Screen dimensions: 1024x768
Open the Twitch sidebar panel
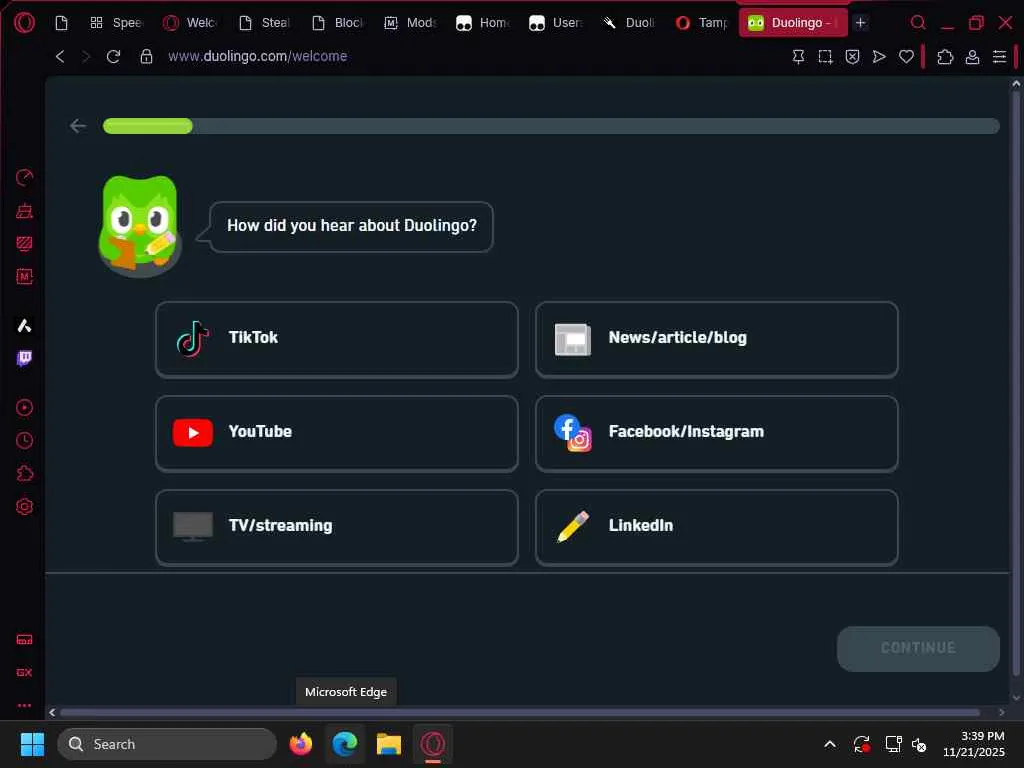24,358
